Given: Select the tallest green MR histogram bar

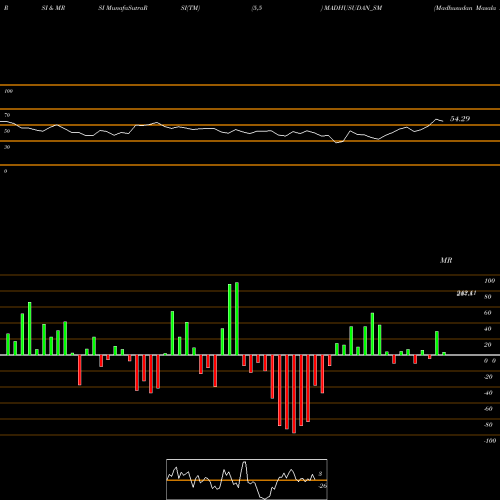Looking at the screenshot, I should 237,319.
